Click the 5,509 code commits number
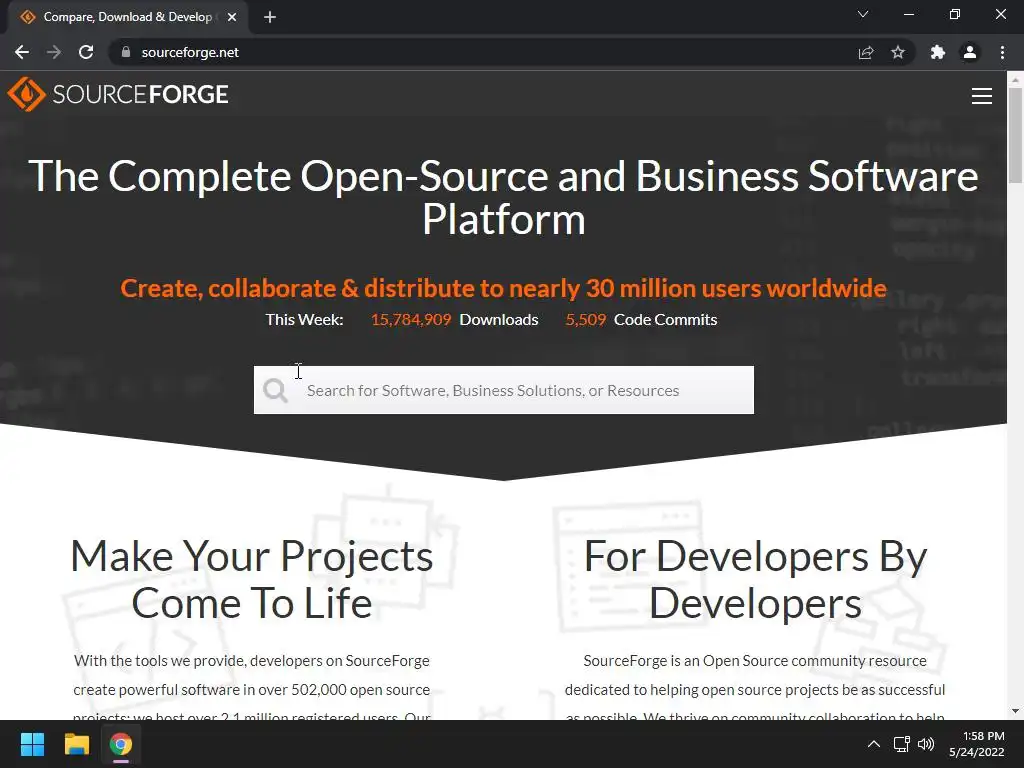 click(x=586, y=319)
